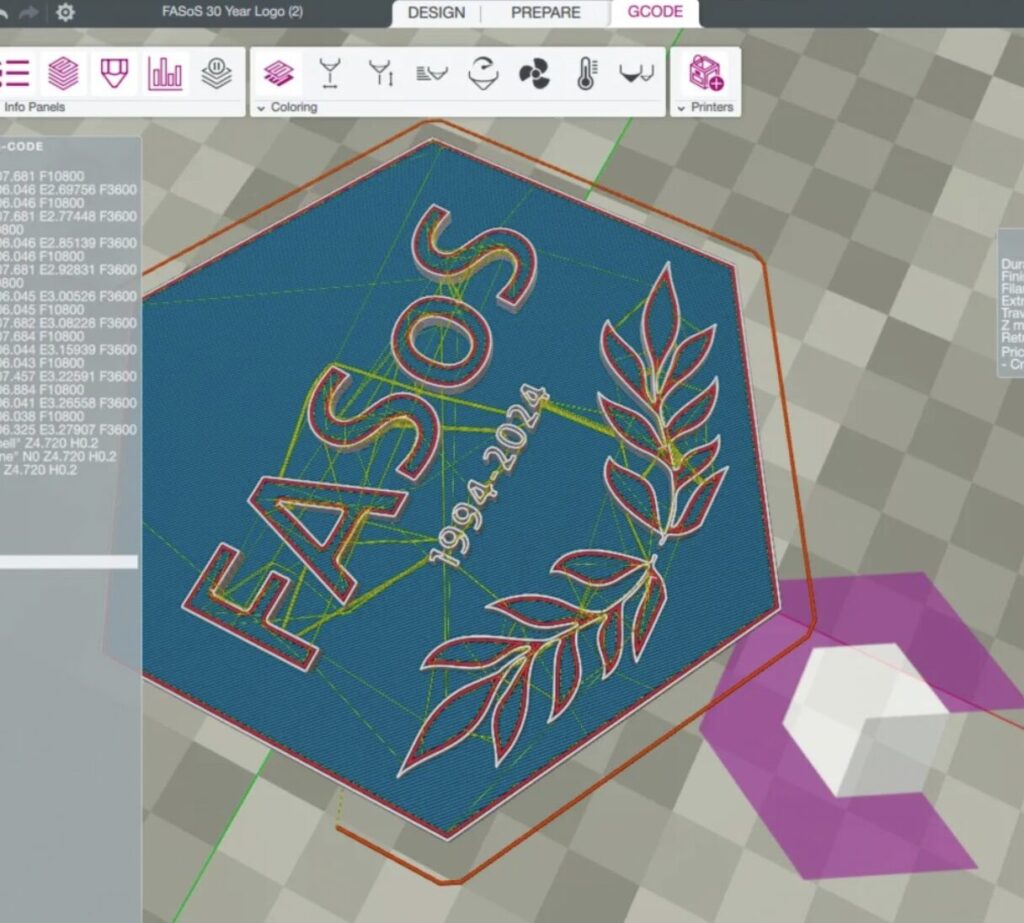This screenshot has width=1024, height=923.
Task: Toggle the list-style info panel icon
Action: pyautogui.click(x=14, y=73)
